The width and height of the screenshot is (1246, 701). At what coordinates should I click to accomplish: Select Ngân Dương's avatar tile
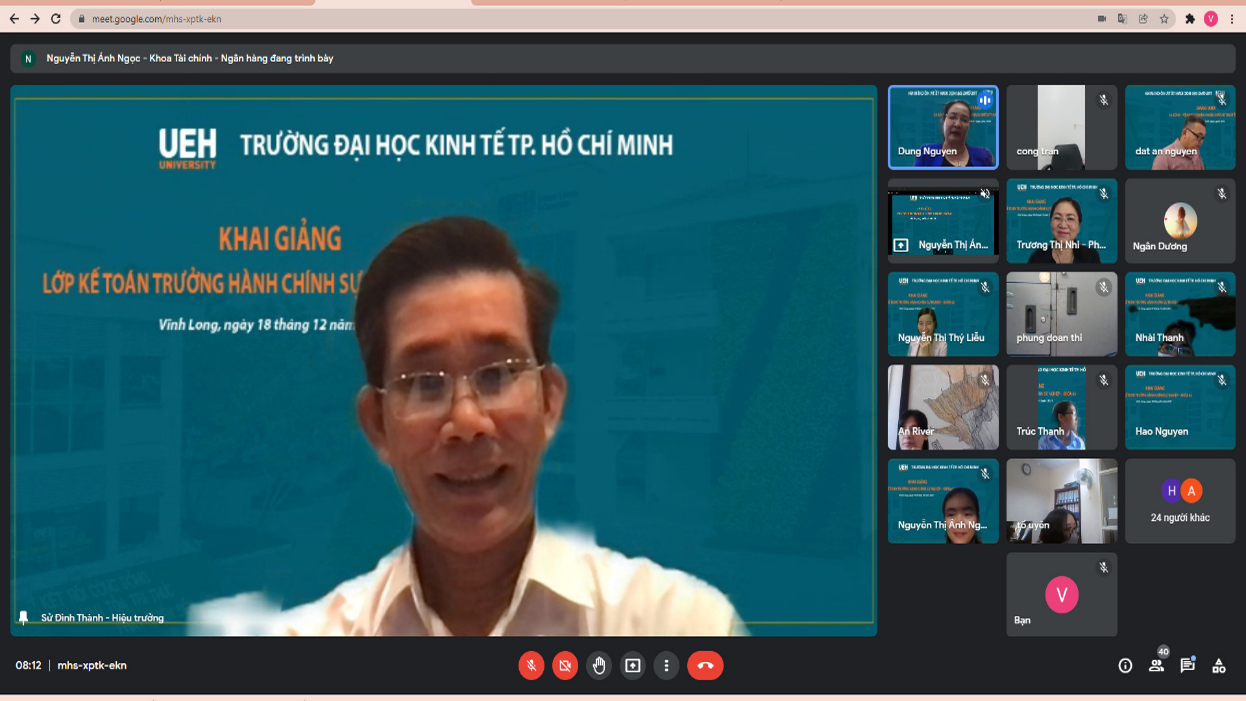point(1180,221)
